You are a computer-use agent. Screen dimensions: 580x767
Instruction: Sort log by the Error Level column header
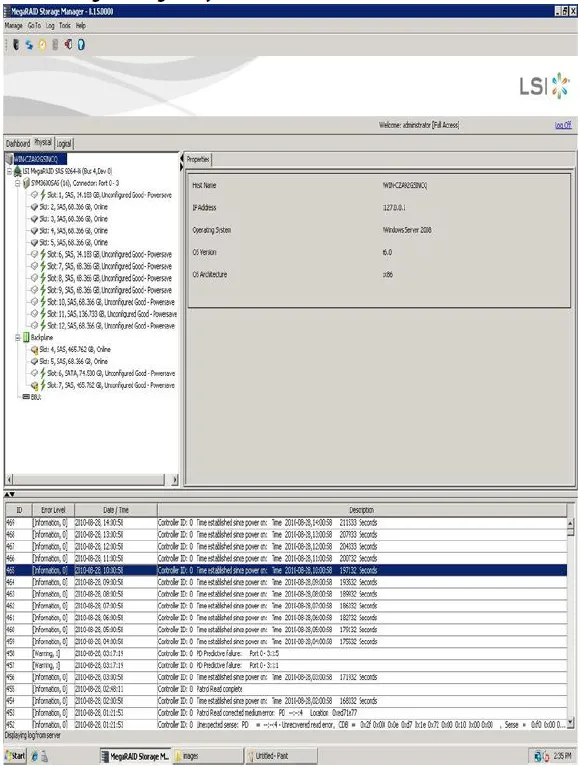53,510
